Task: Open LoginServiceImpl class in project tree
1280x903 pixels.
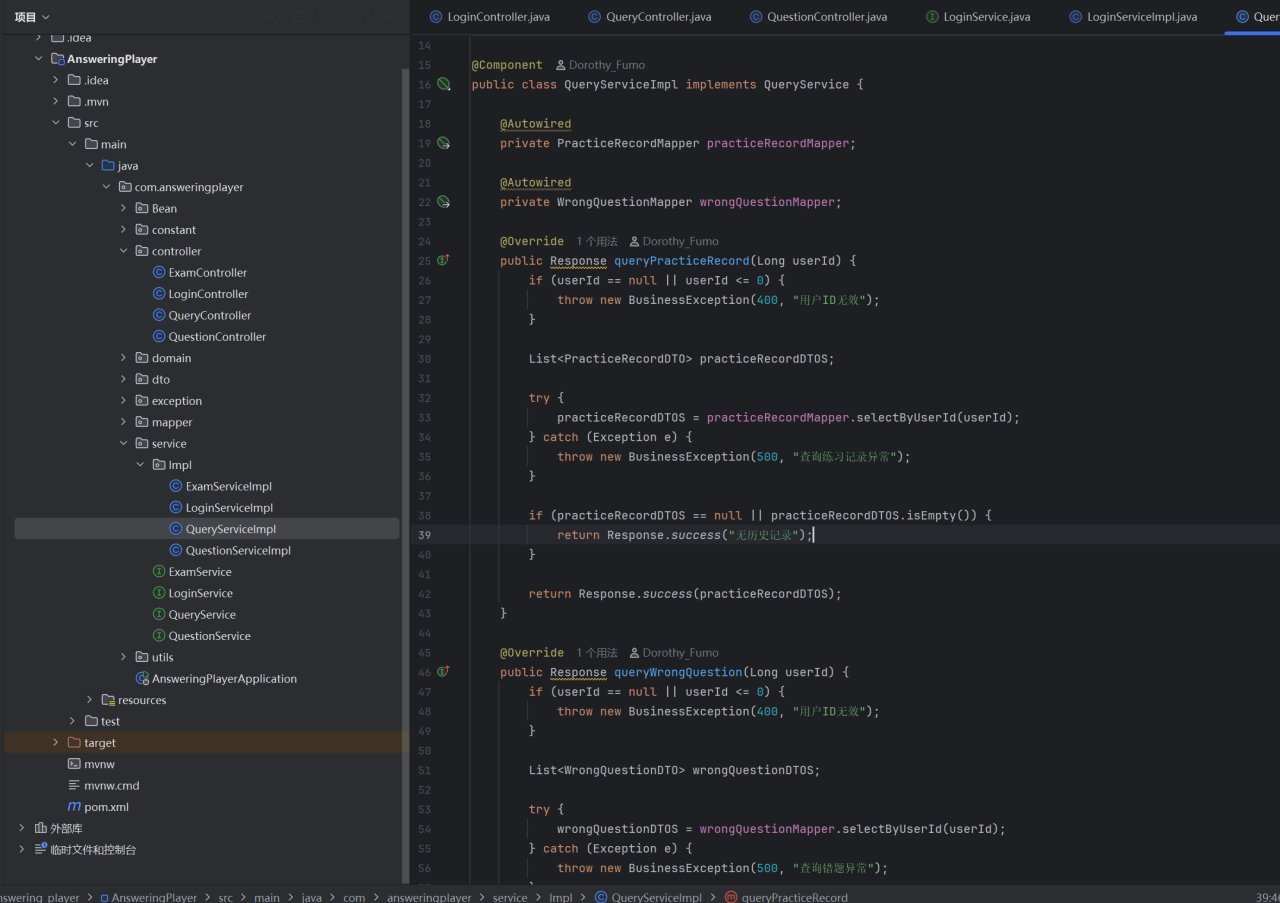Action: pos(221,508)
